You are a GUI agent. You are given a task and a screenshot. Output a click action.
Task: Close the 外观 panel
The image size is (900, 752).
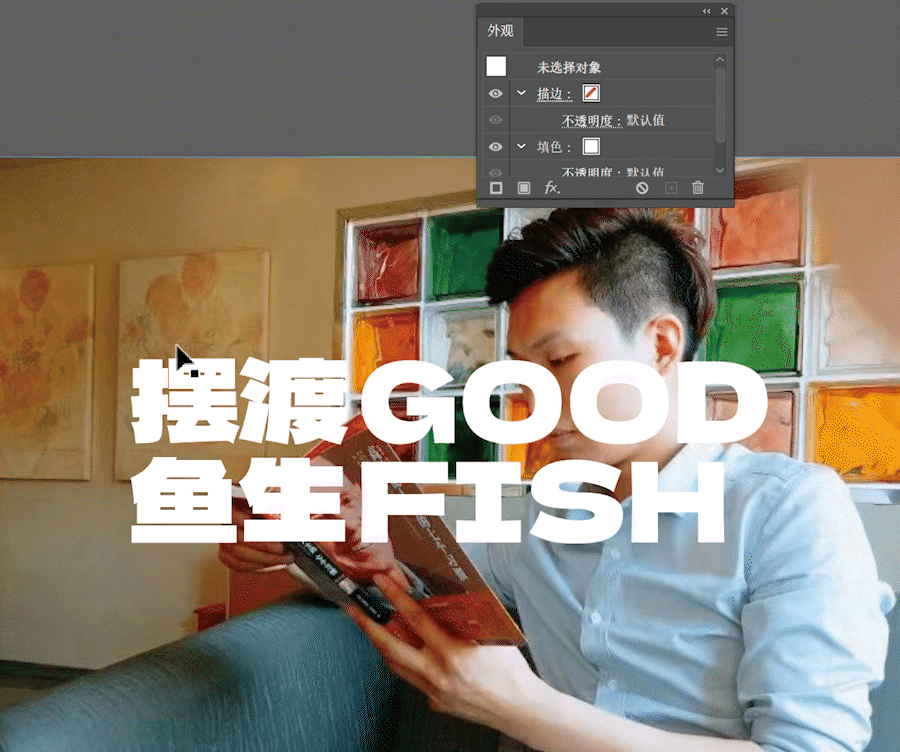coord(724,10)
